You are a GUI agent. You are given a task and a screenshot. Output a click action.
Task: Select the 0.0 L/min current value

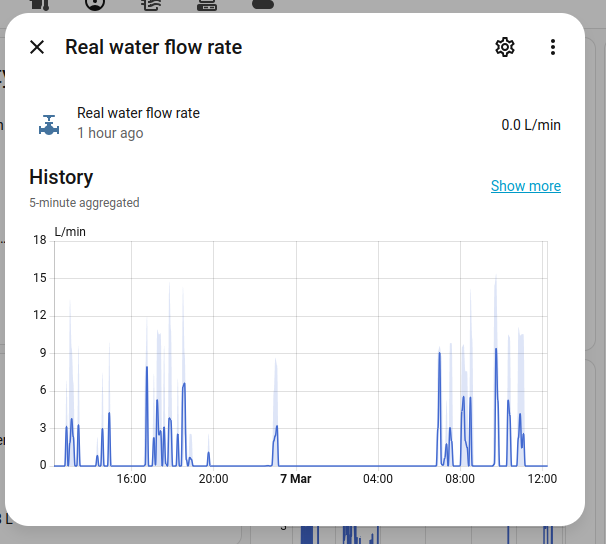tap(531, 125)
